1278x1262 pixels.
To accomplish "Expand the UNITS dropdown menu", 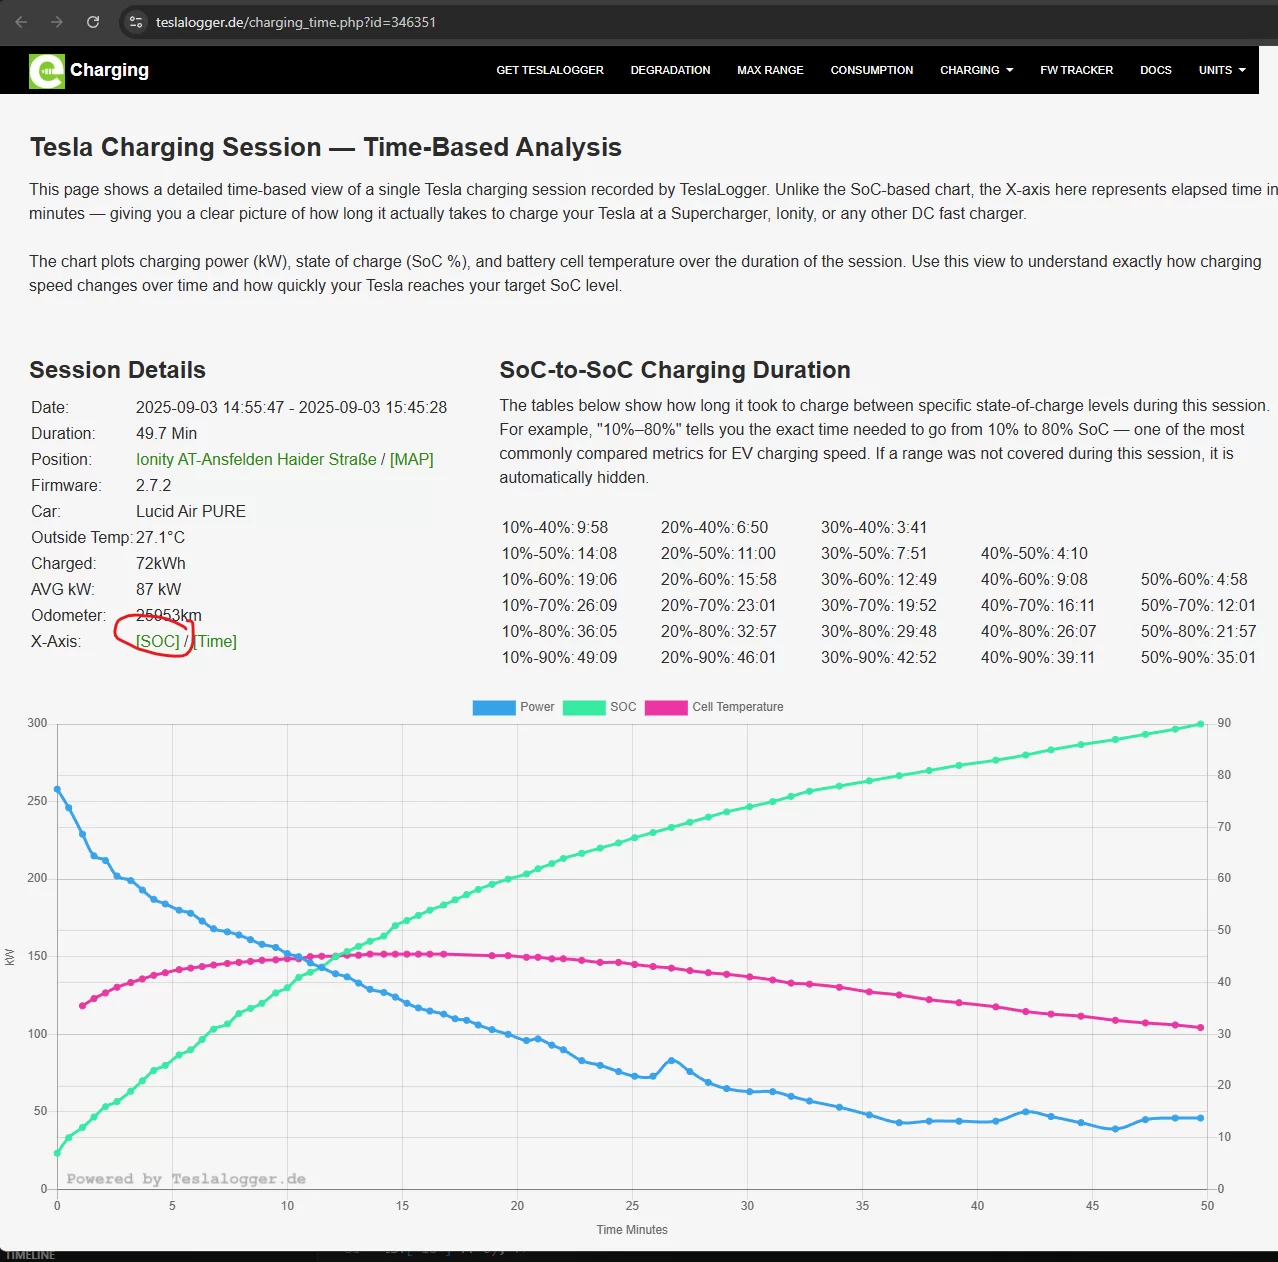I will 1222,70.
